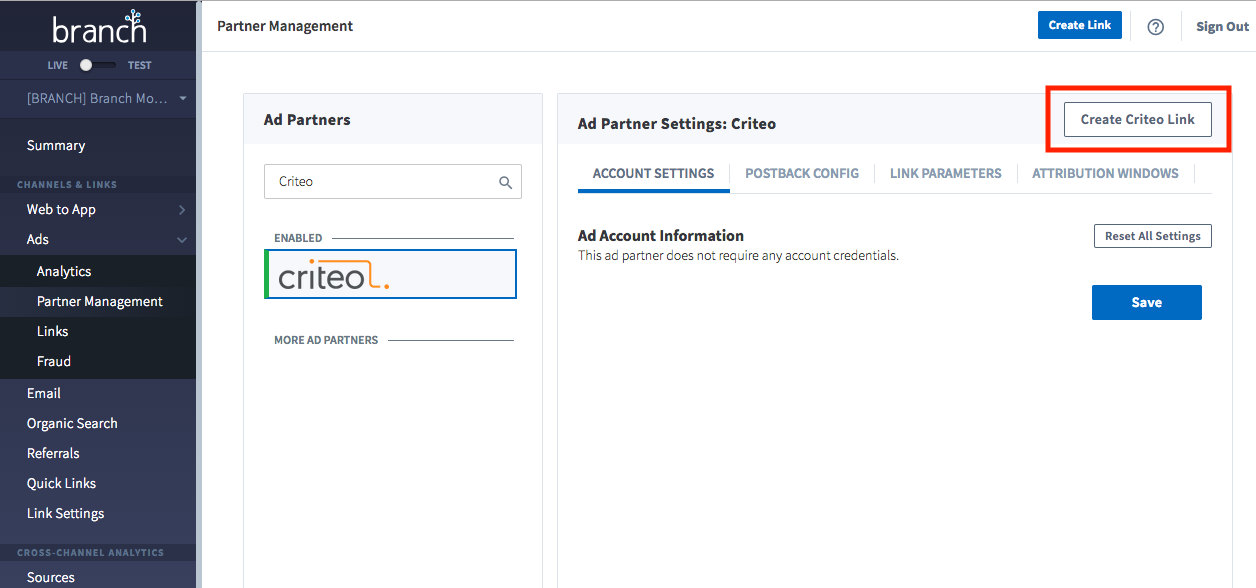1256x588 pixels.
Task: Click the Create Criteo Link button
Action: coord(1137,119)
